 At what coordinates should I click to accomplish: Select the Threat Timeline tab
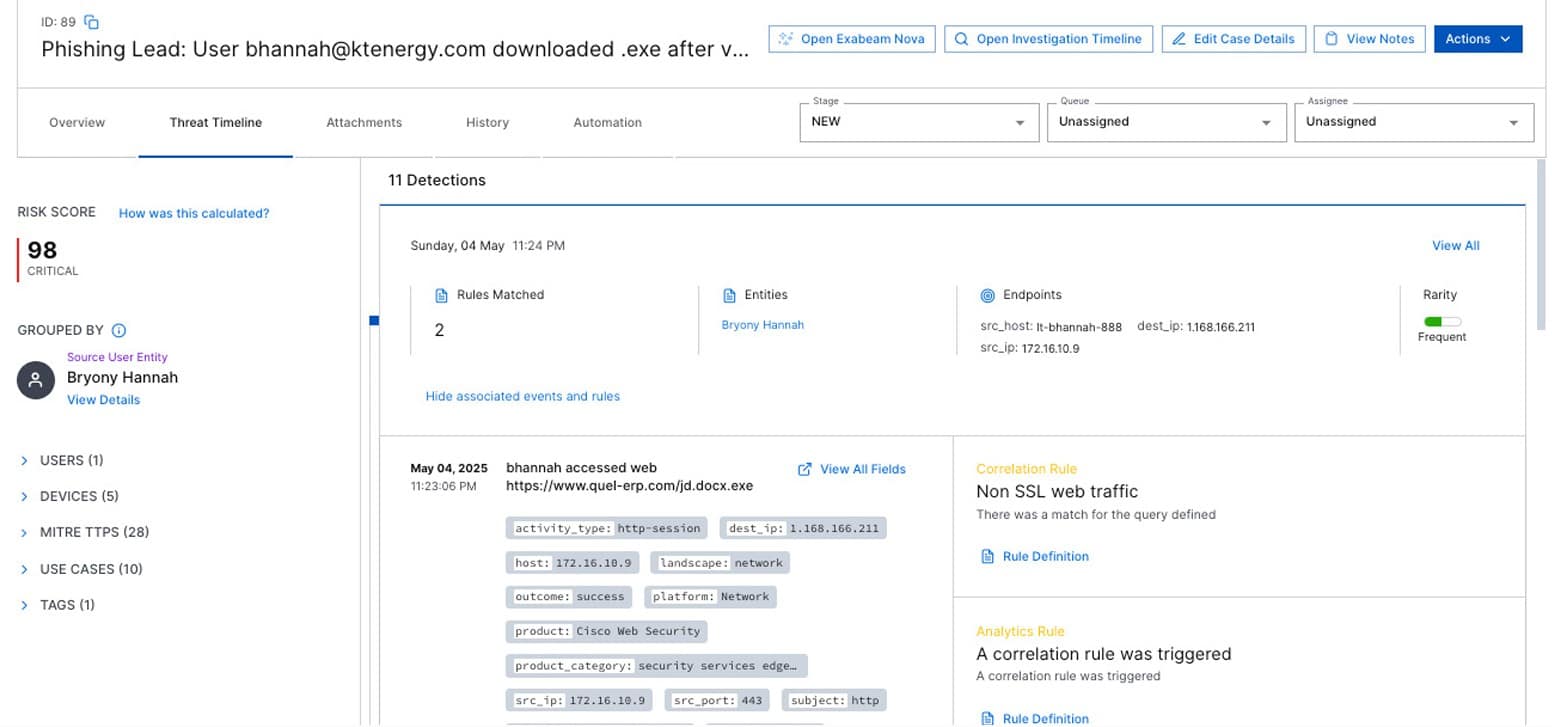coord(216,123)
